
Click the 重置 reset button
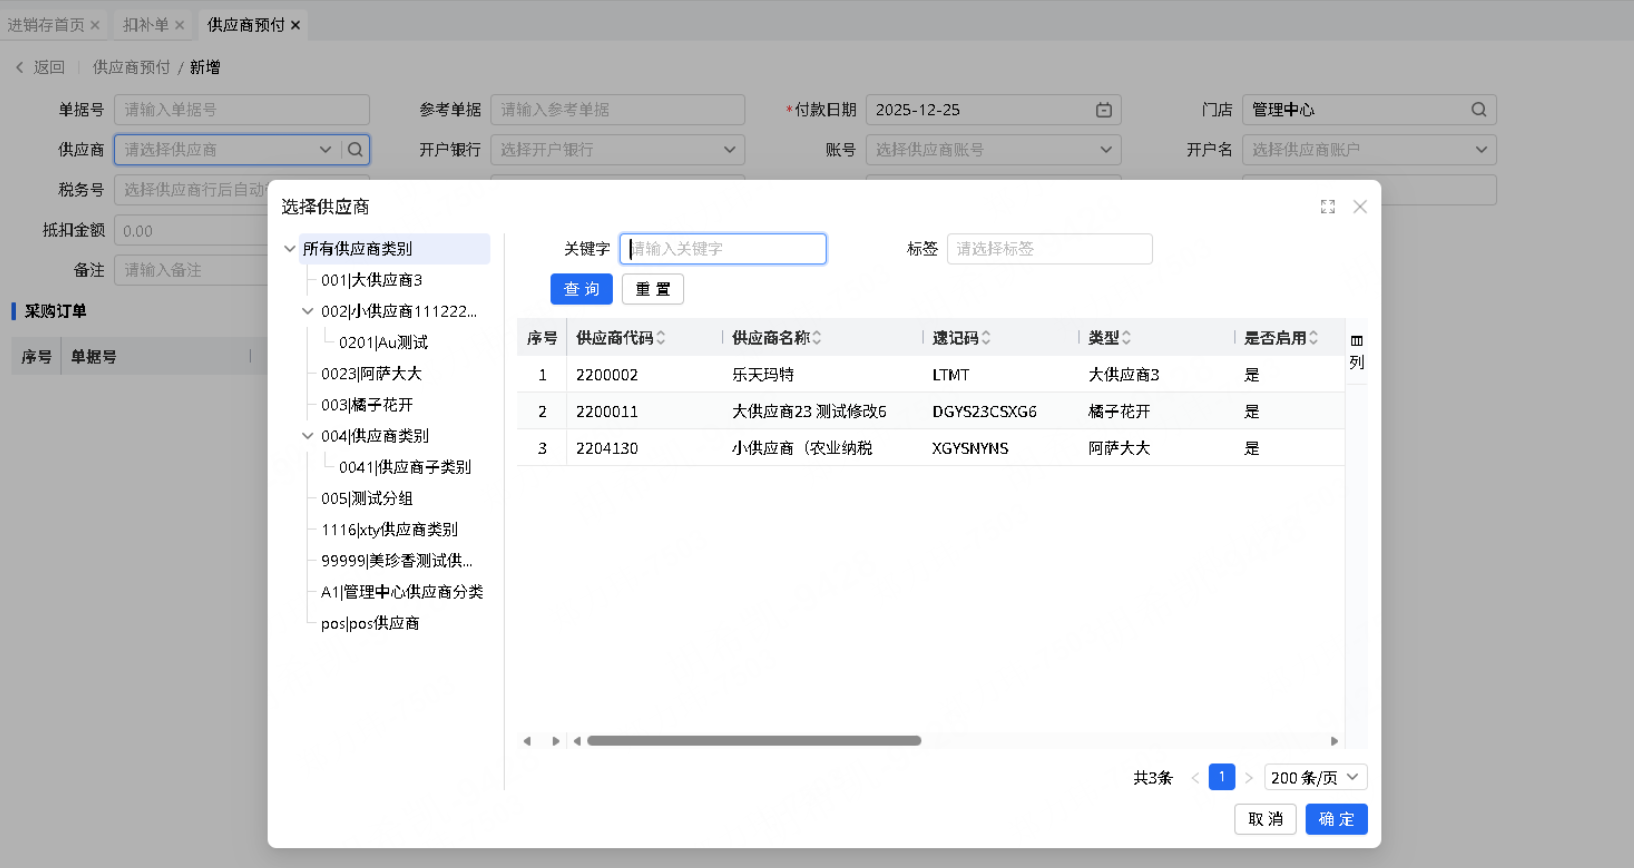652,289
